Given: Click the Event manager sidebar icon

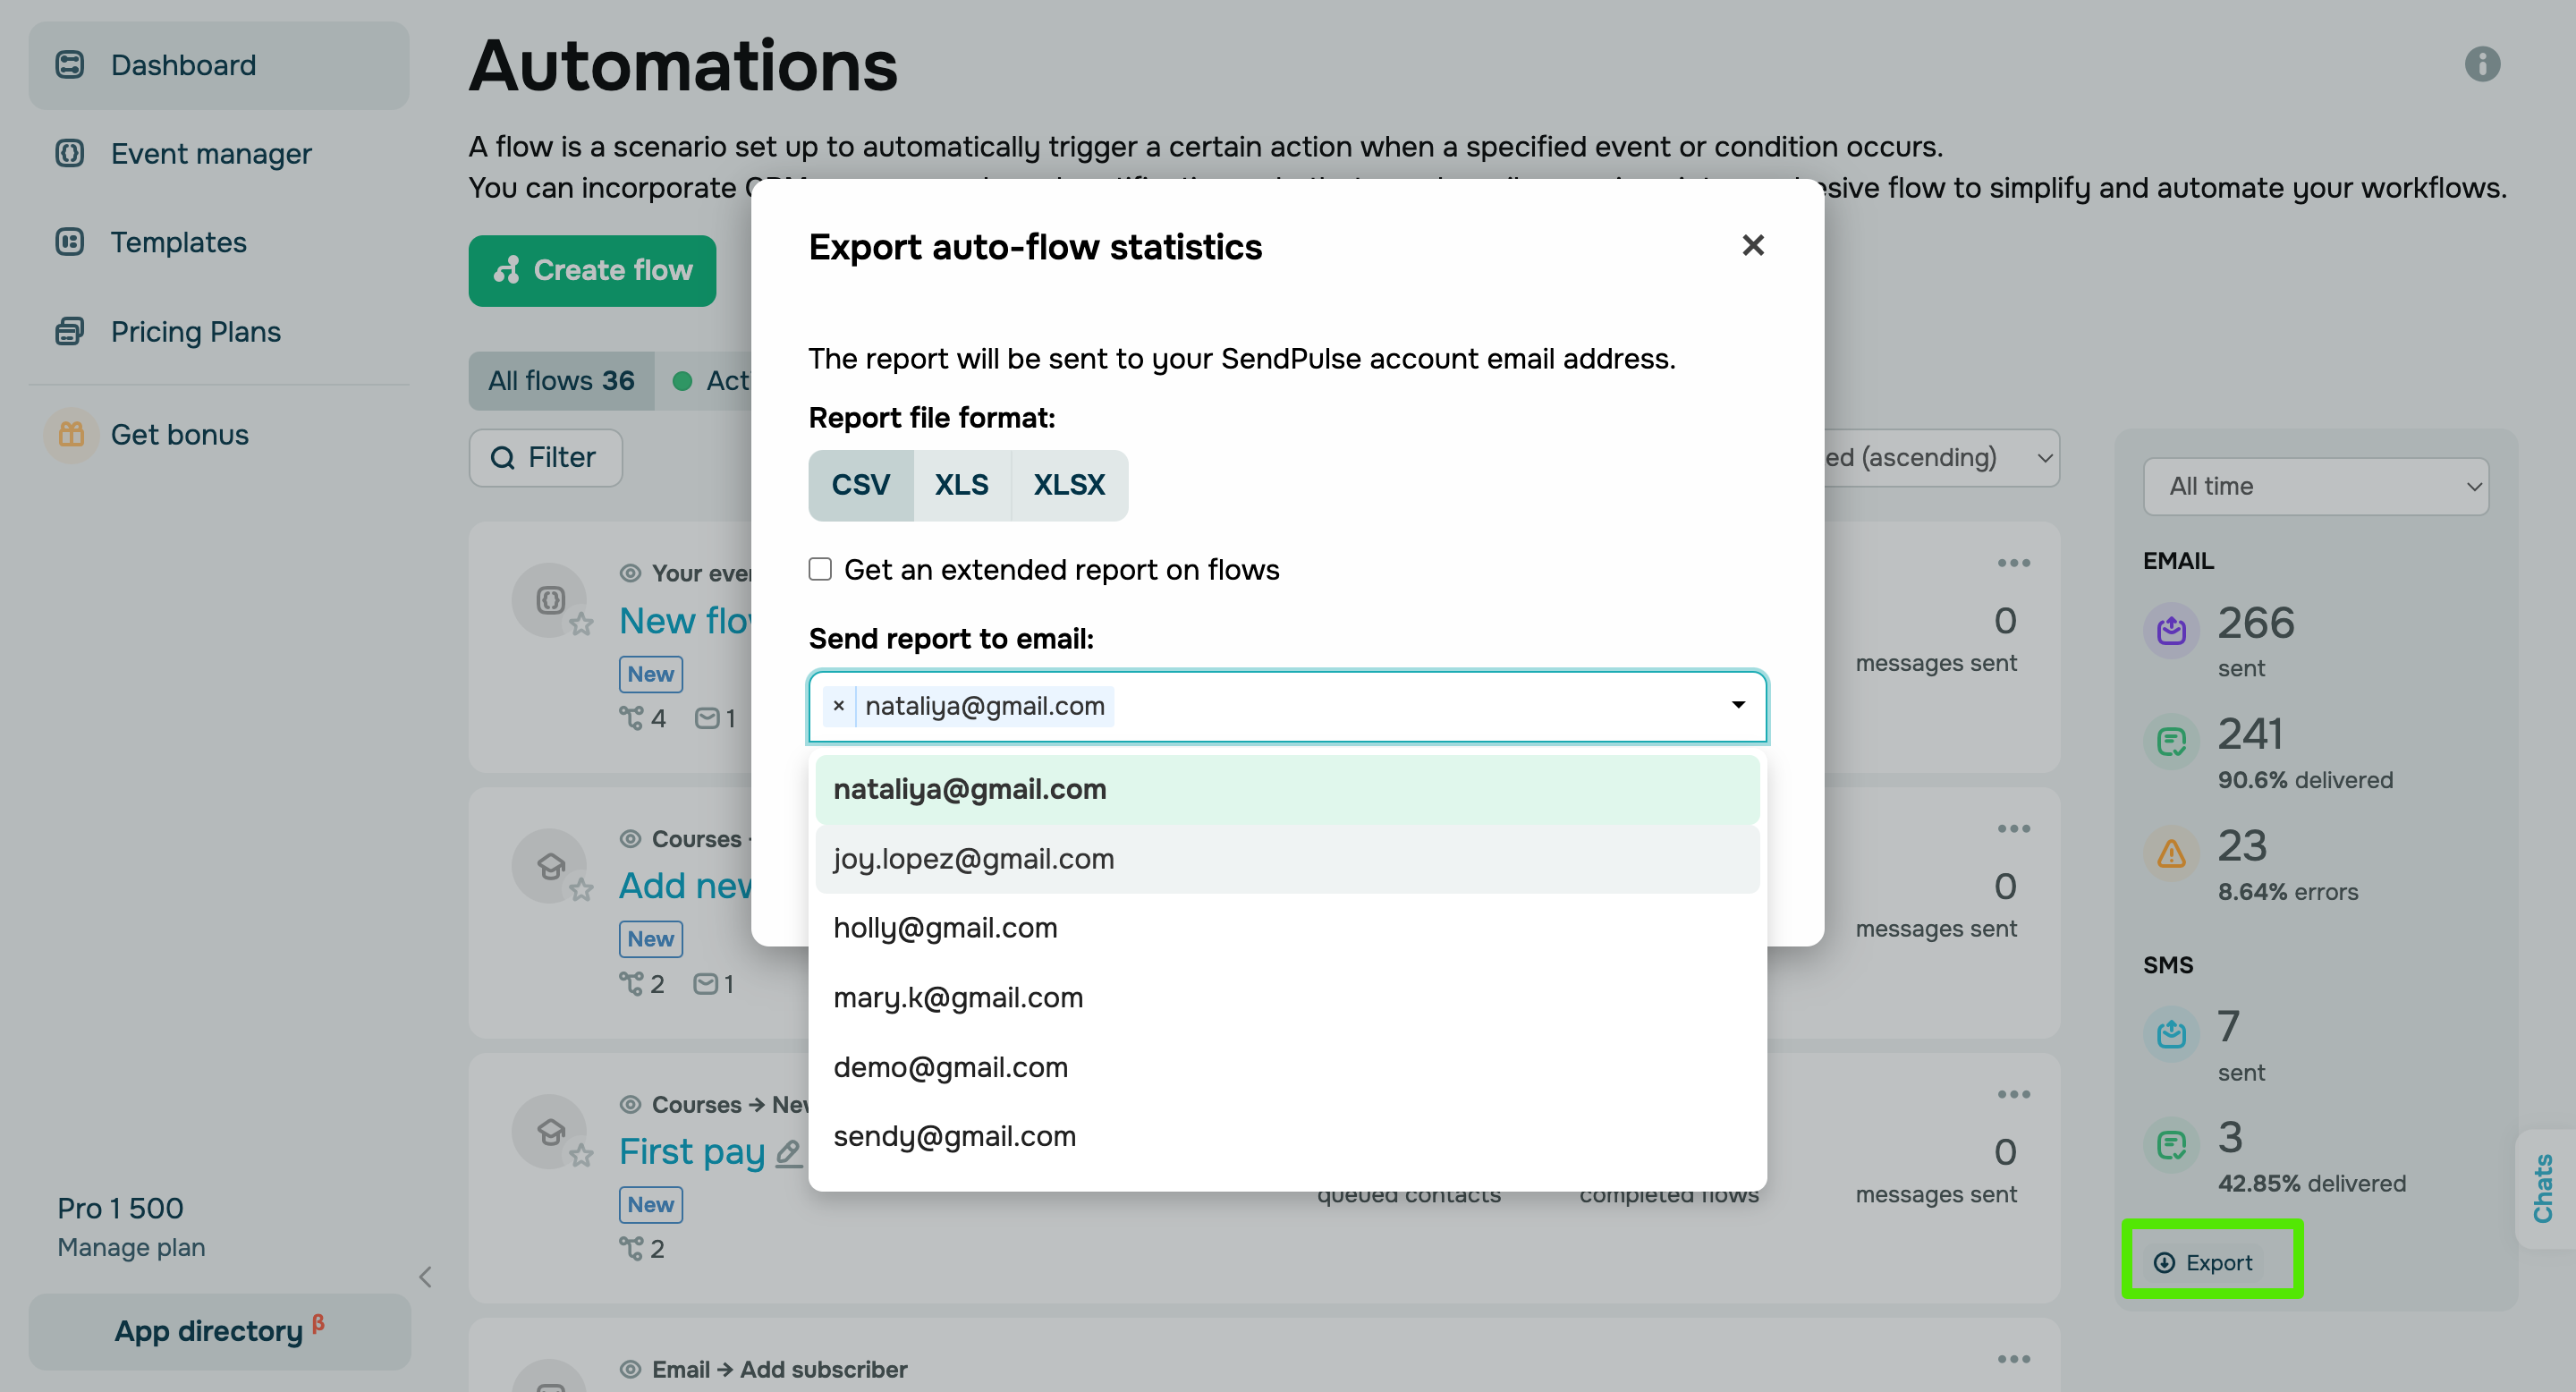Looking at the screenshot, I should coord(70,153).
